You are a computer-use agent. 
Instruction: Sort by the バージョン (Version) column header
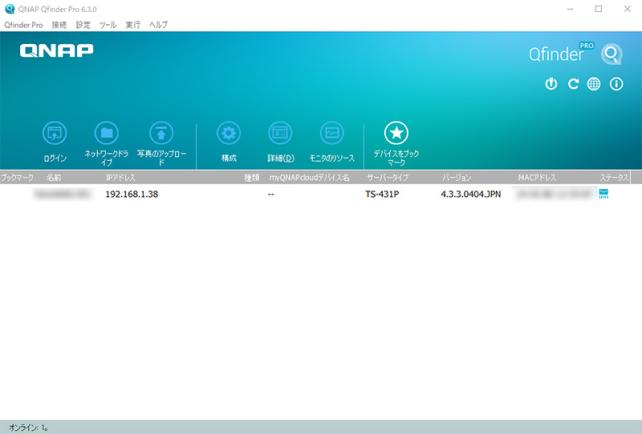point(456,178)
